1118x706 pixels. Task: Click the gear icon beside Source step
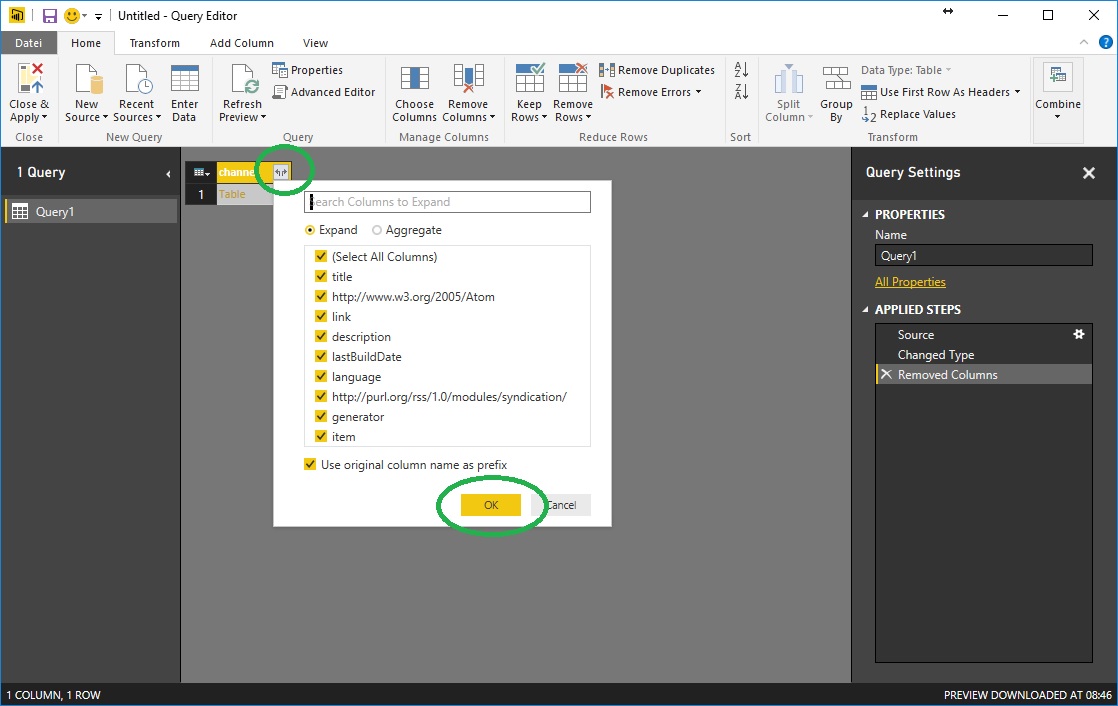[1078, 335]
